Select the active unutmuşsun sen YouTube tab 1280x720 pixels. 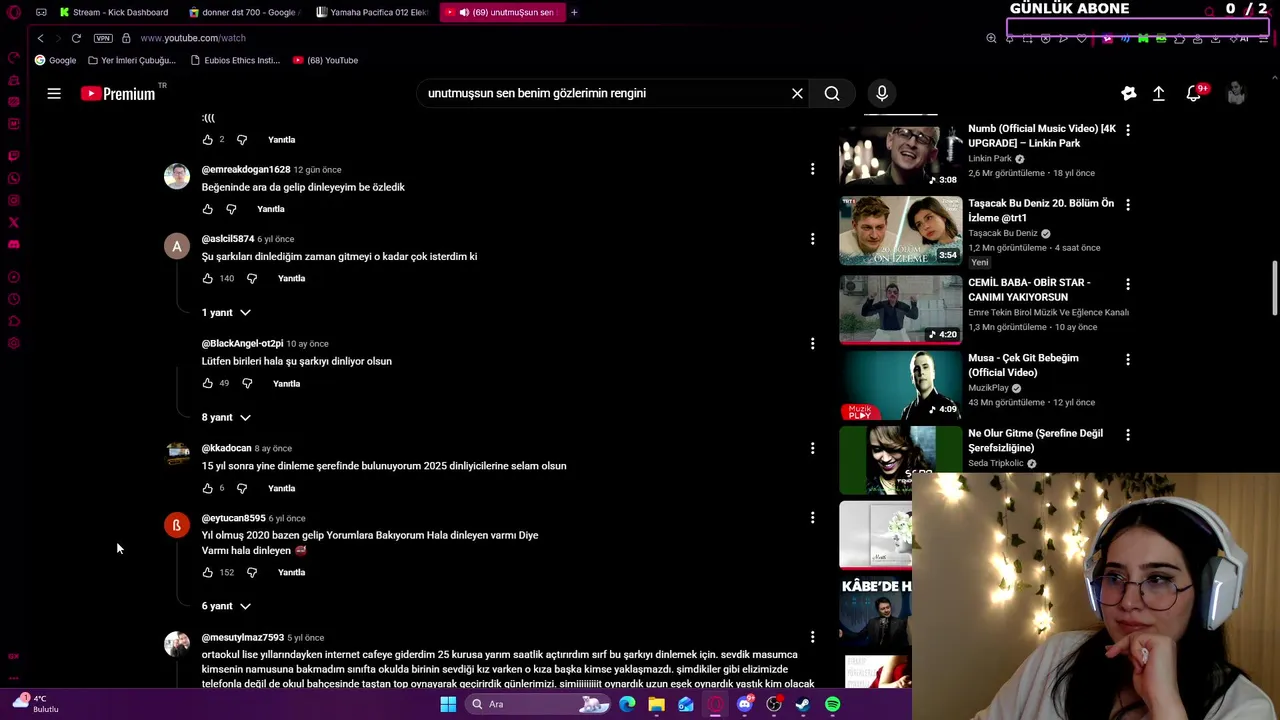(x=501, y=12)
